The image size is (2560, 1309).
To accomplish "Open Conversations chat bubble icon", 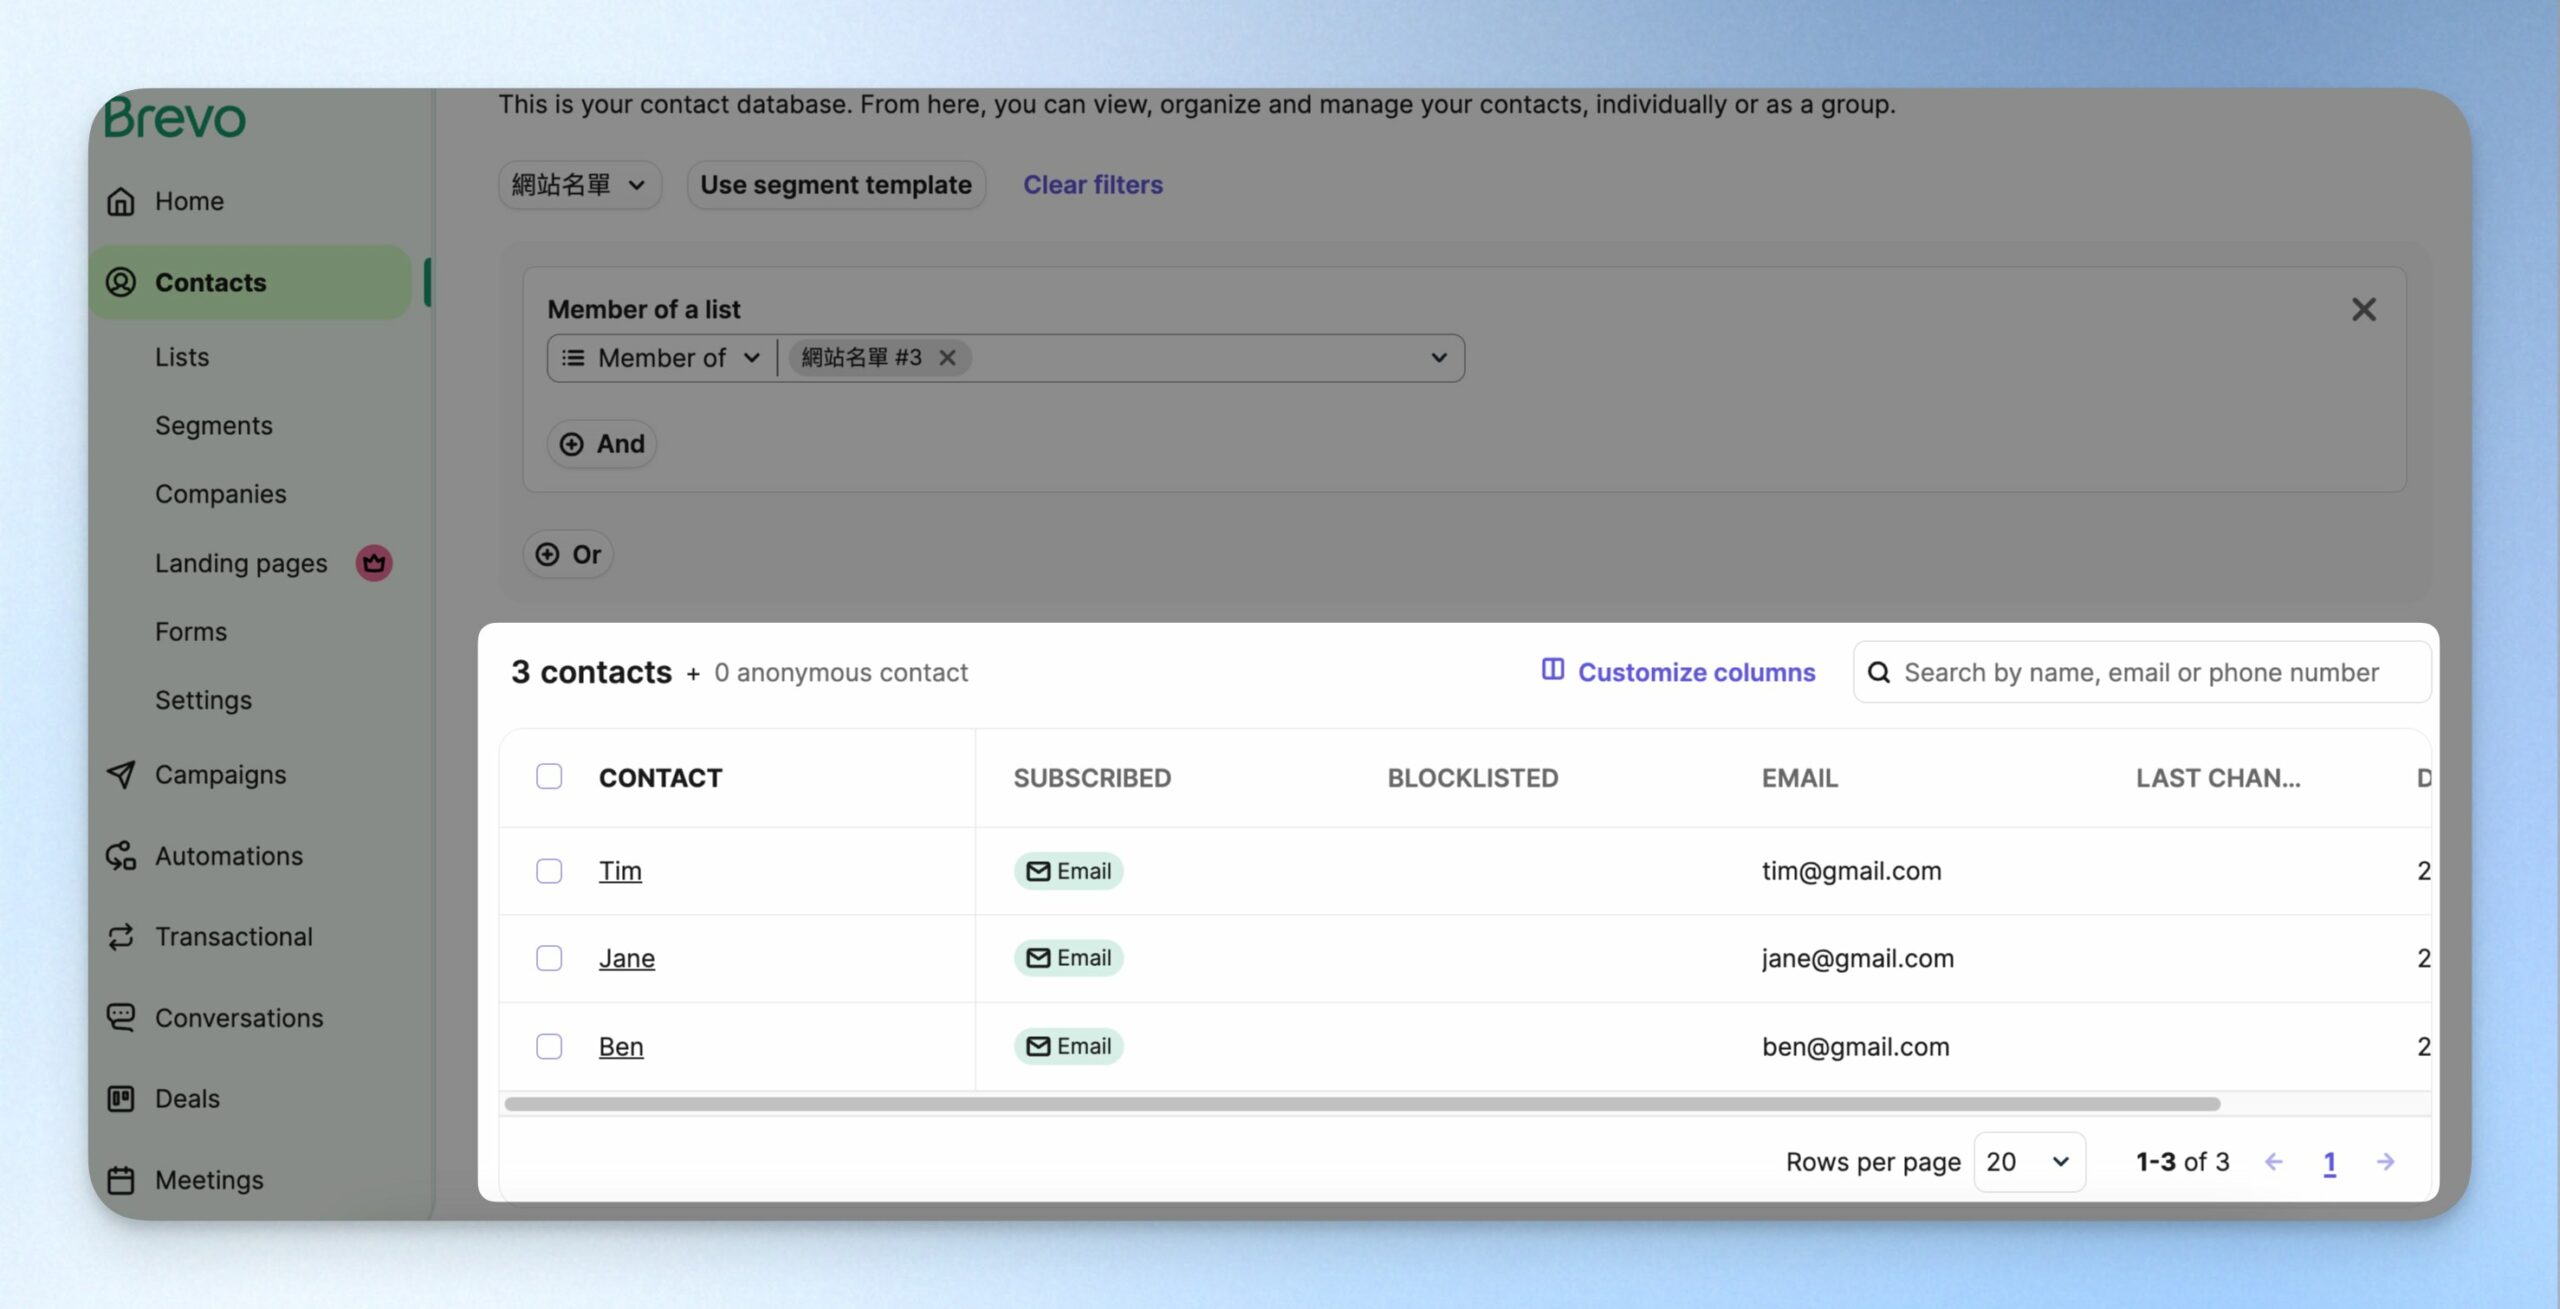I will [121, 1018].
